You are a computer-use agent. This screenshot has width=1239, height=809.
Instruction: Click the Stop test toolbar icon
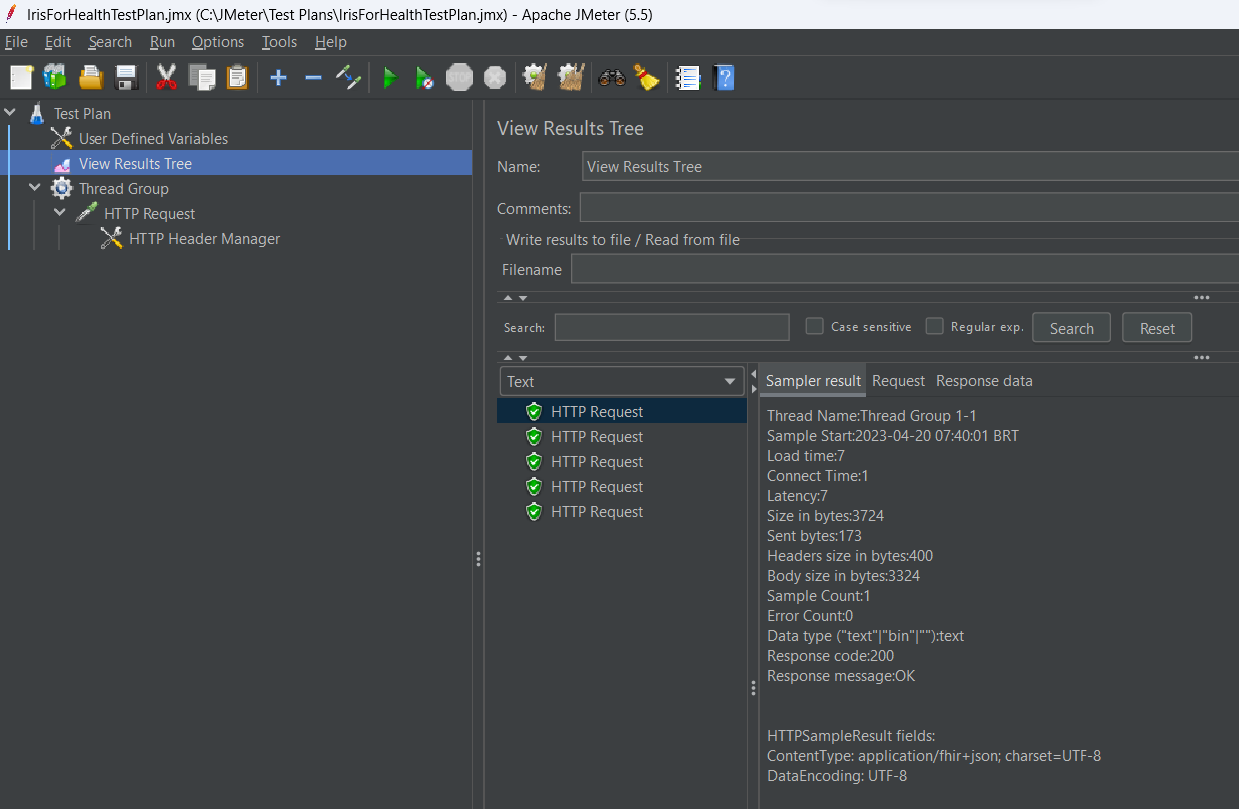(459, 78)
